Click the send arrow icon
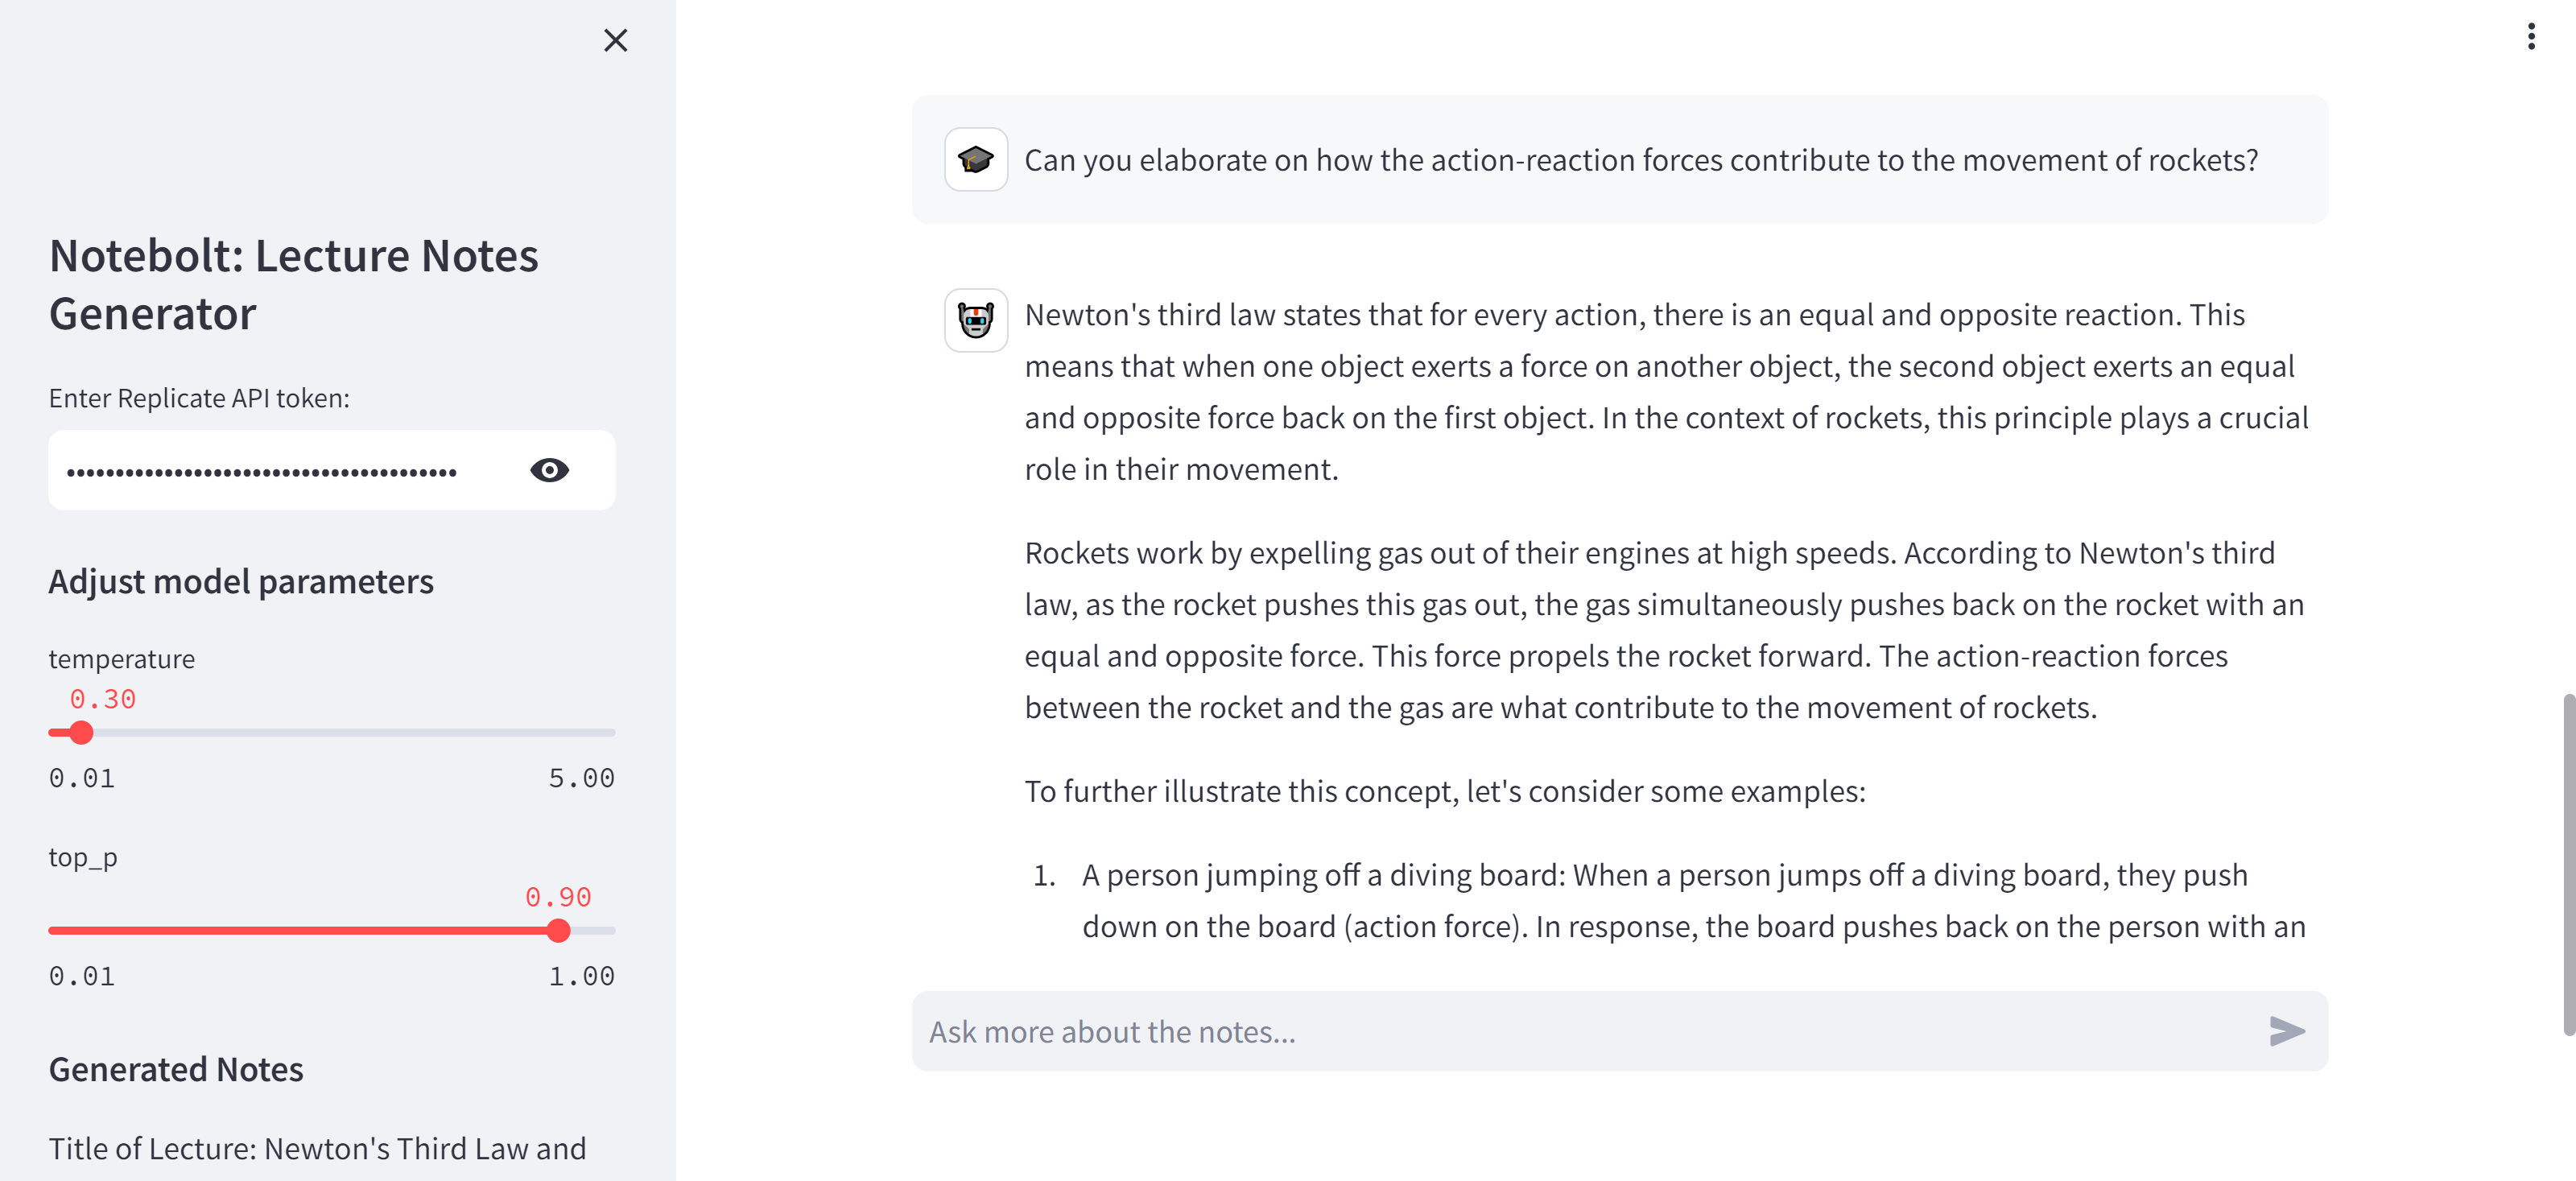 coord(2286,1031)
